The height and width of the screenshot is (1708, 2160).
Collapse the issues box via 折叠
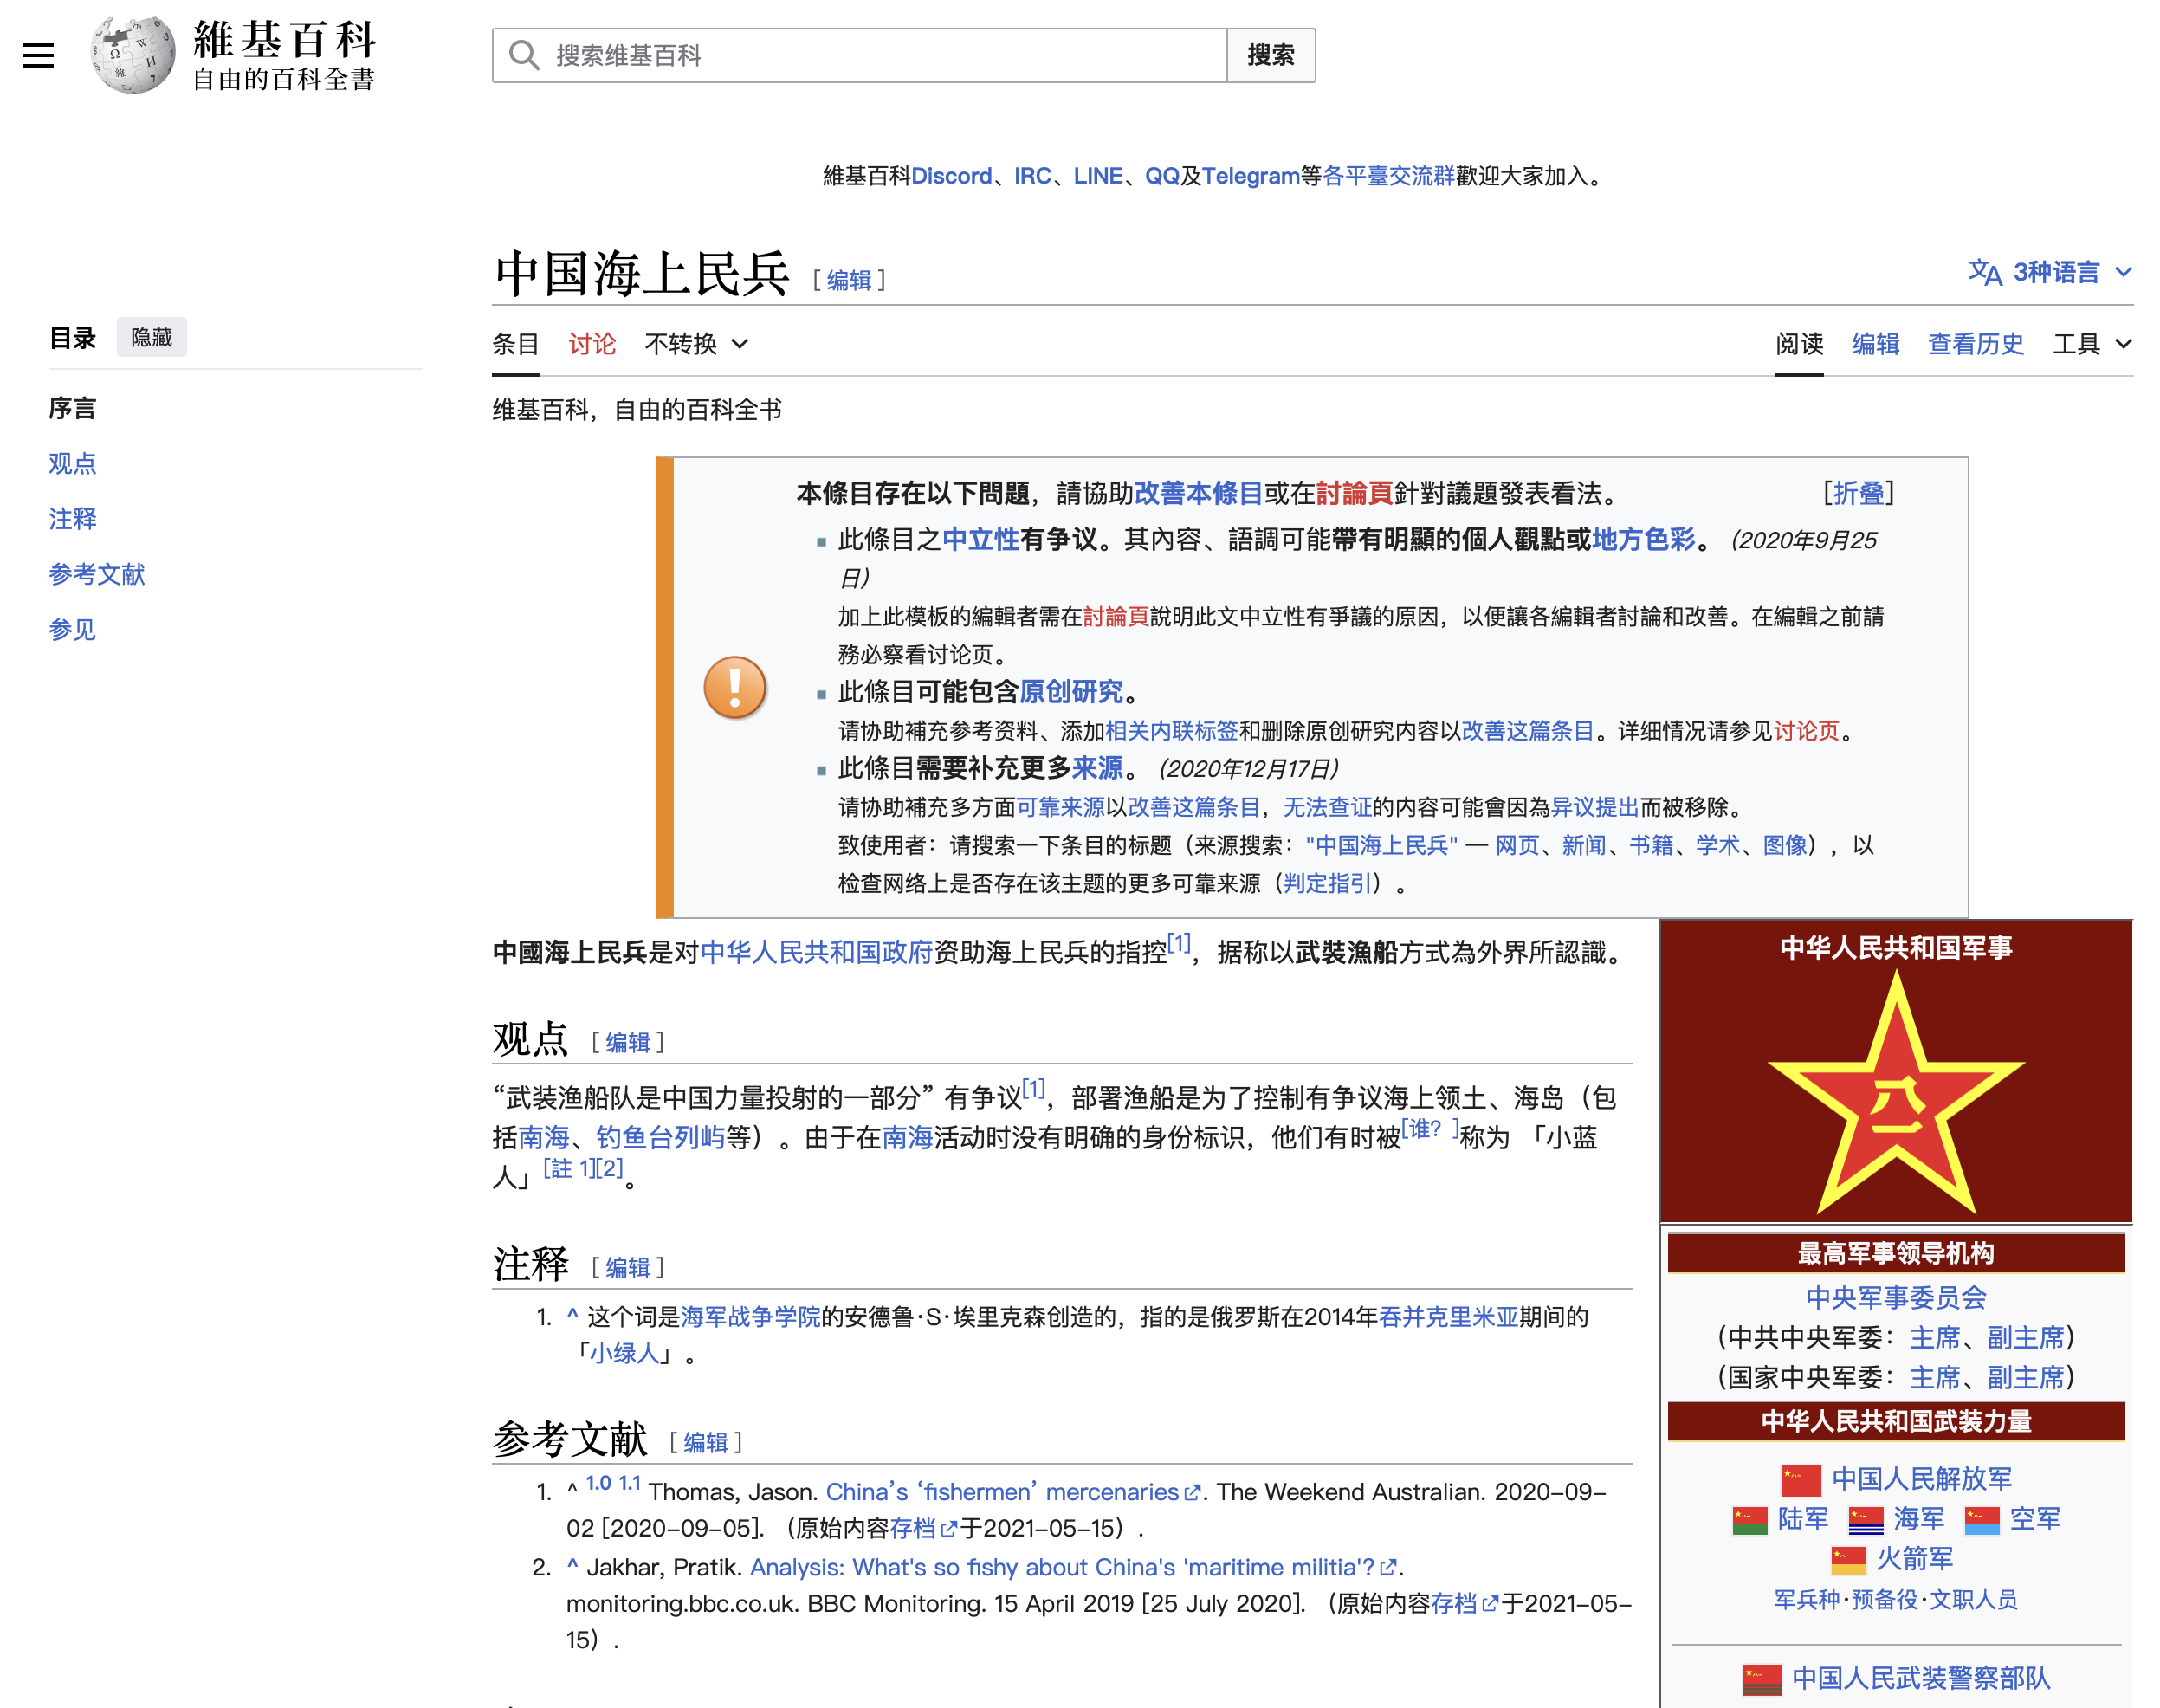coord(1859,493)
